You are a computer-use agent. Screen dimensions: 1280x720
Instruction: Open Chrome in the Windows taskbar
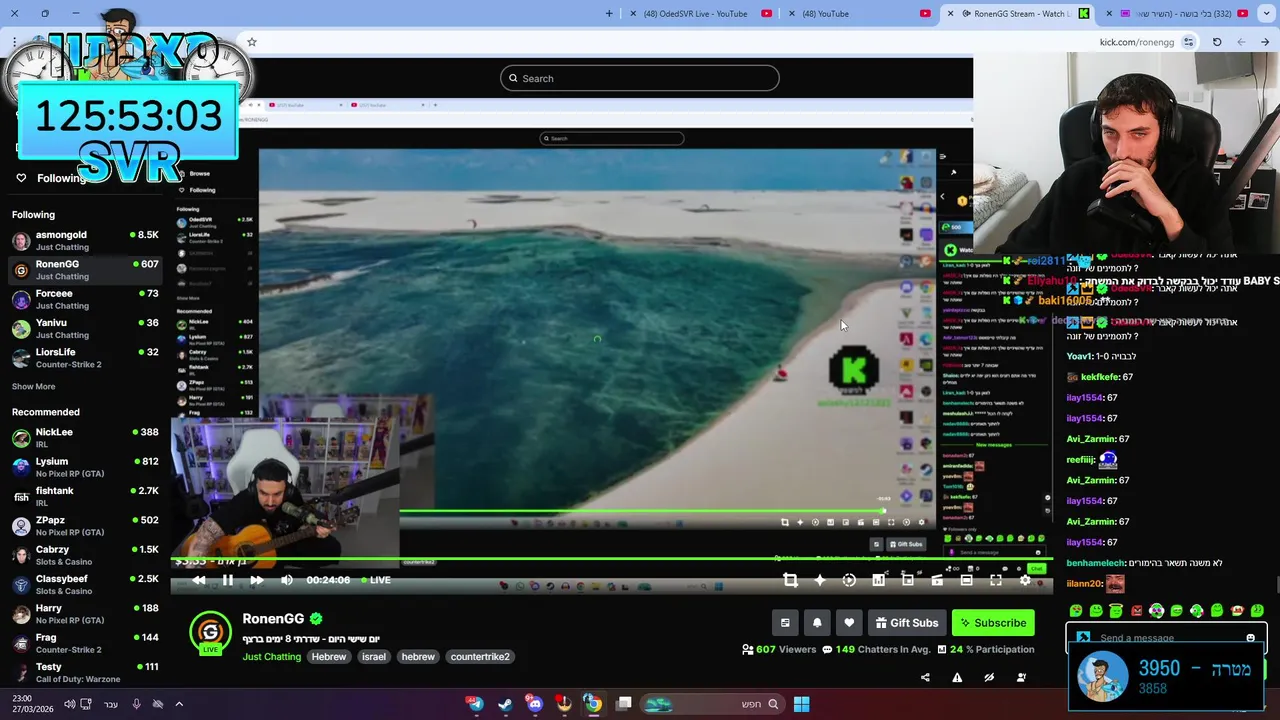click(593, 704)
